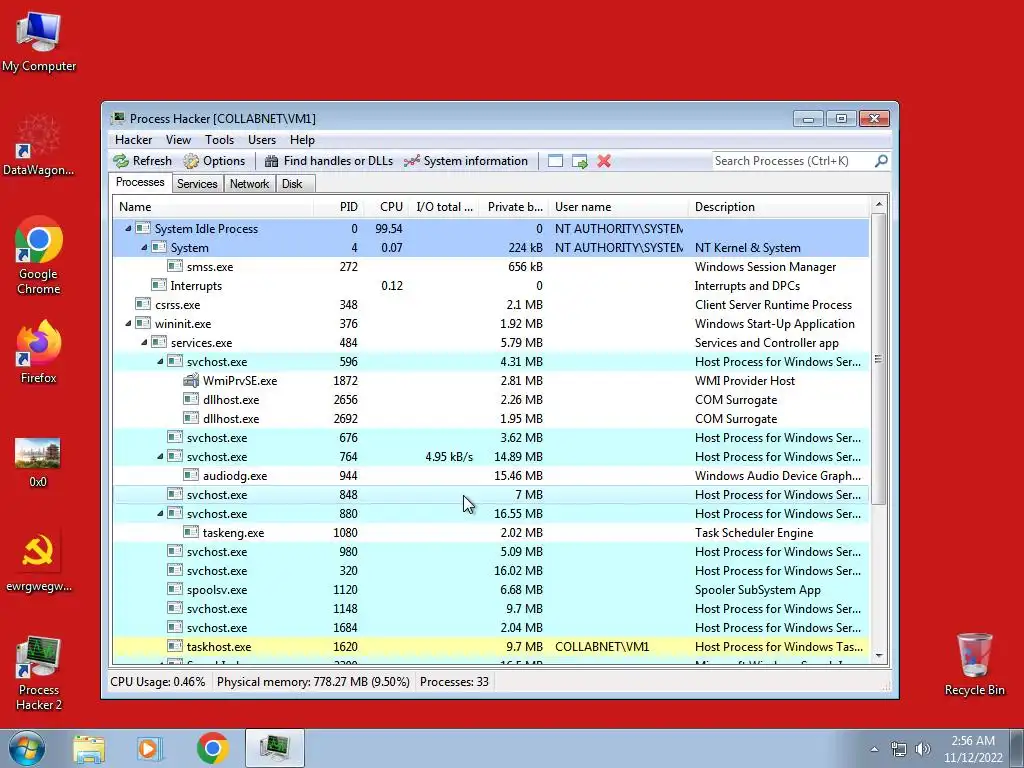The image size is (1024, 768).
Task: Click the hammer and sickle desktop icon
Action: tap(39, 562)
